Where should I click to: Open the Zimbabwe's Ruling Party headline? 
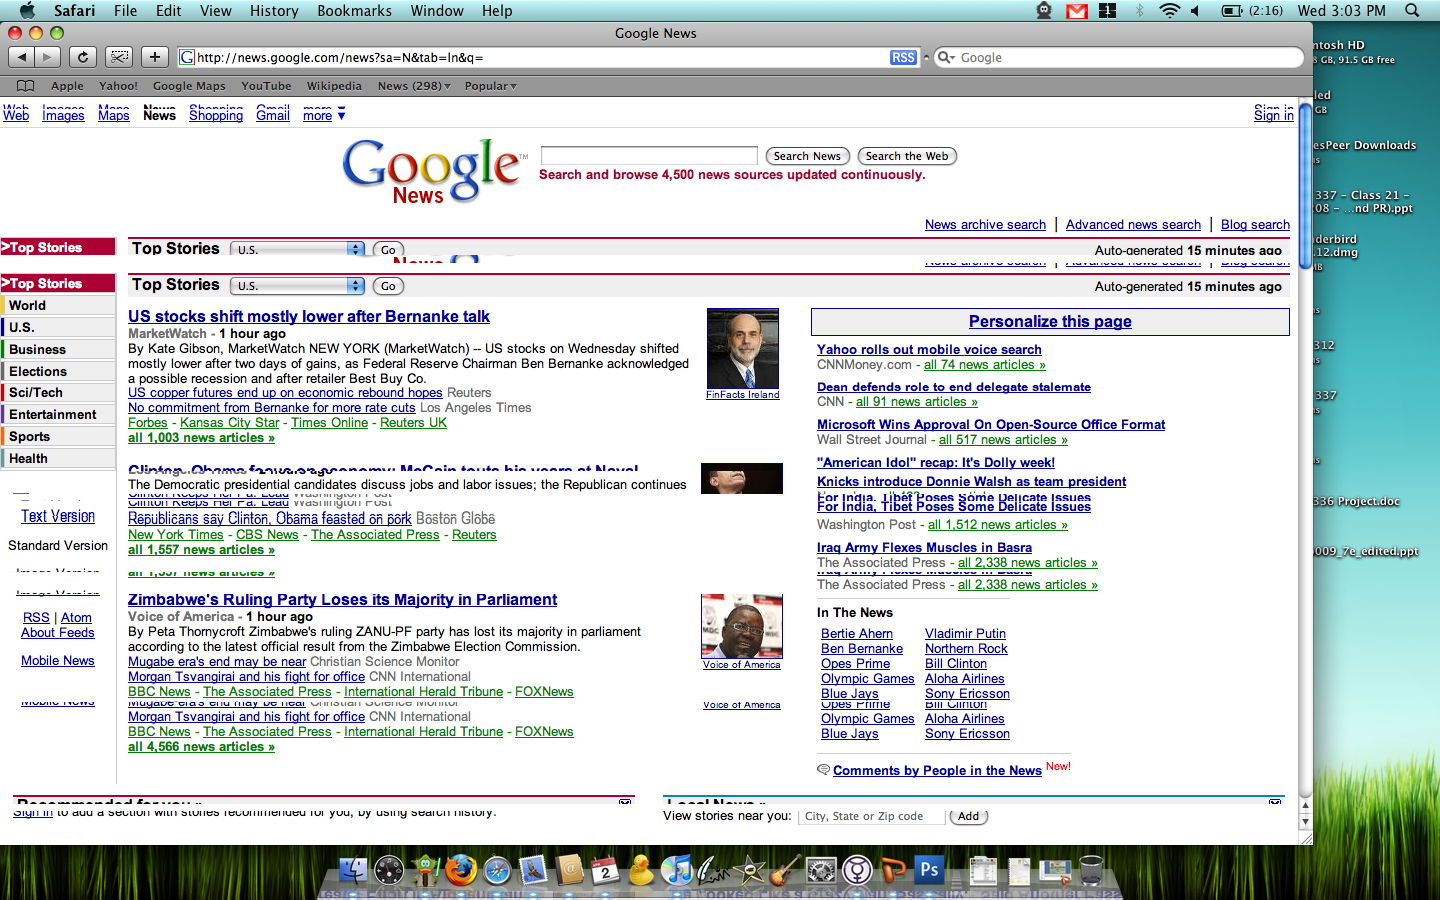(343, 600)
